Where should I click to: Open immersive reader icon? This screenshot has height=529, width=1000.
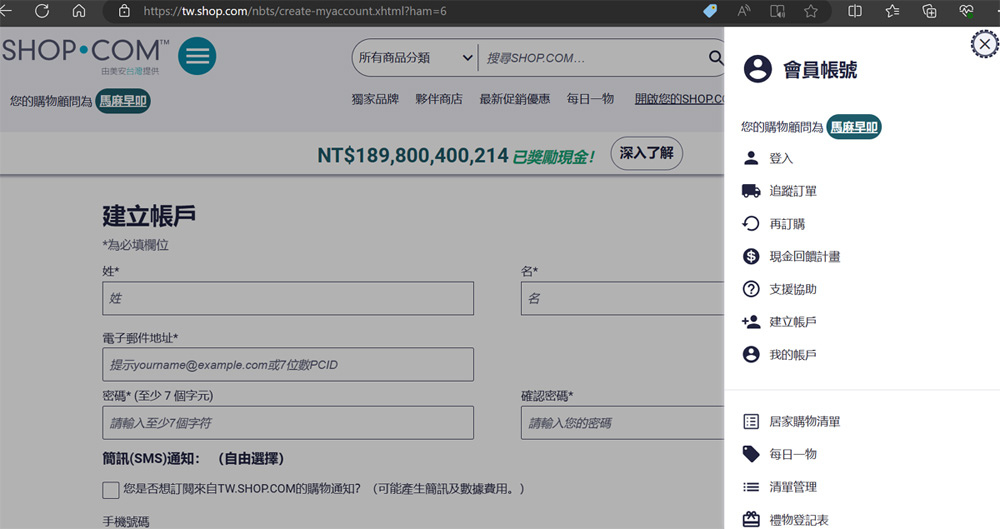[777, 11]
